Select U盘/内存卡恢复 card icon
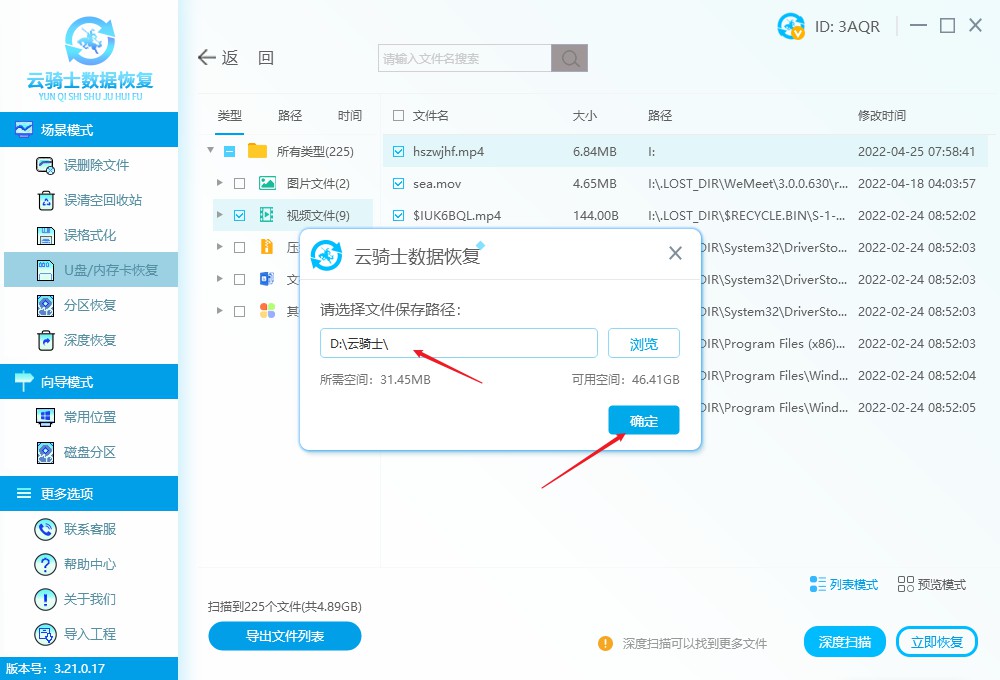This screenshot has width=1000, height=680. pos(45,270)
